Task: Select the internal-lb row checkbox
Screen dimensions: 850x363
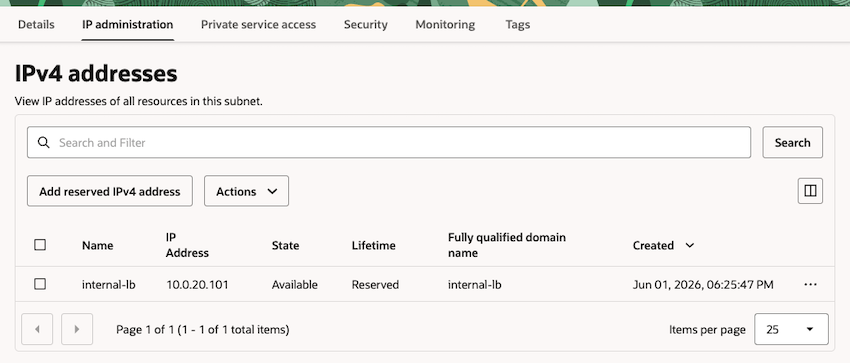Action: pos(40,284)
